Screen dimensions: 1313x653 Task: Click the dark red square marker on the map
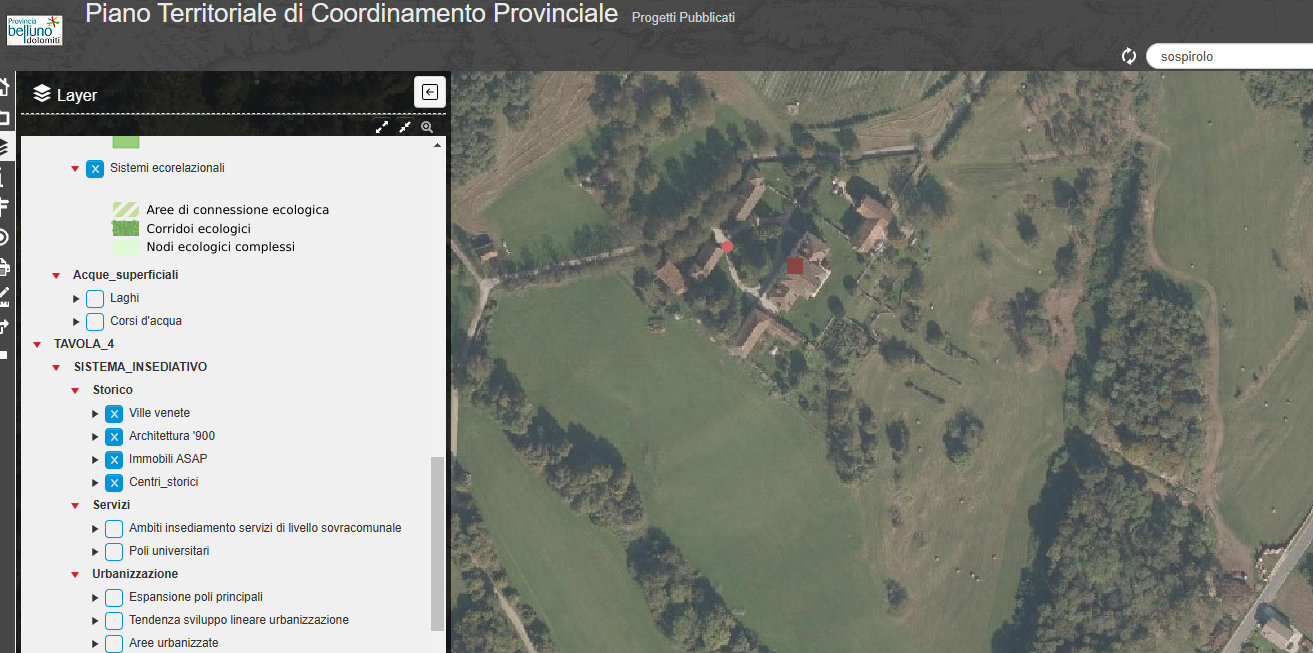[x=795, y=265]
